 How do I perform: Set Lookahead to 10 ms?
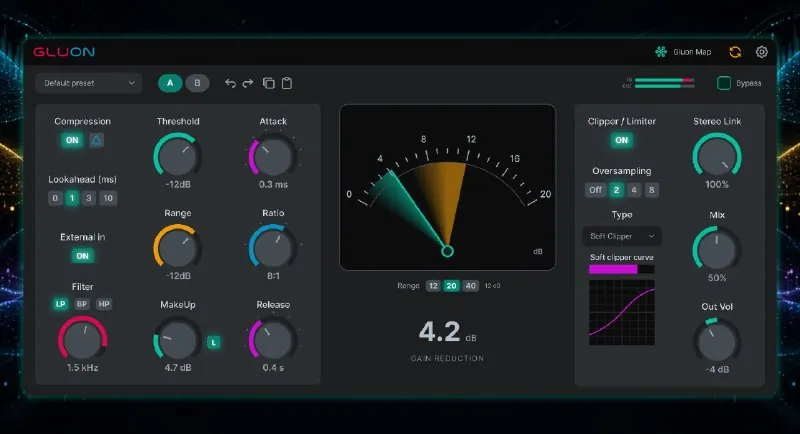(108, 198)
